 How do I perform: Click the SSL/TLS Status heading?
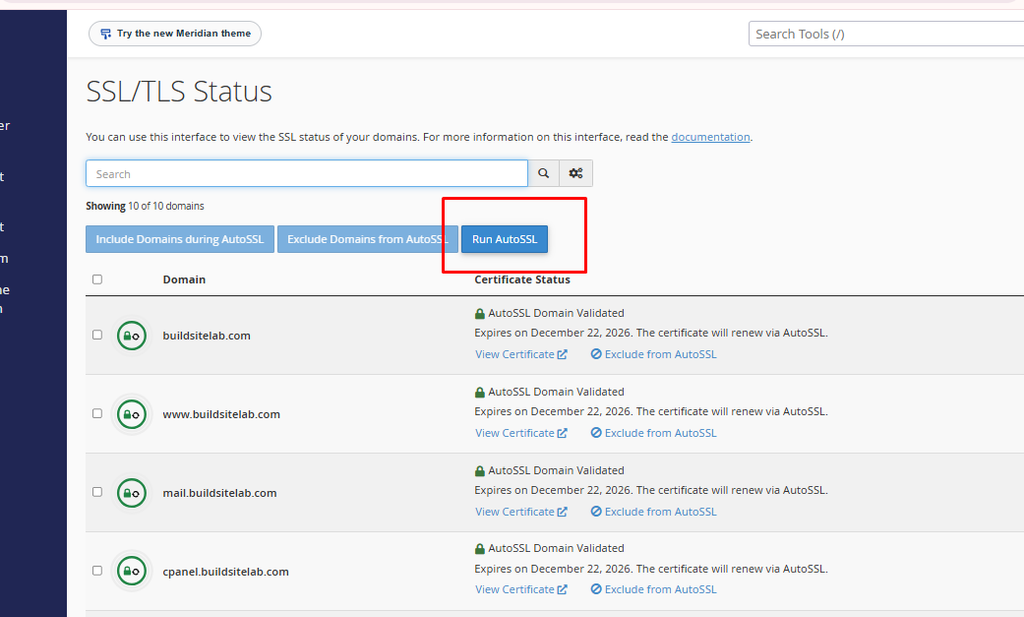pyautogui.click(x=179, y=91)
